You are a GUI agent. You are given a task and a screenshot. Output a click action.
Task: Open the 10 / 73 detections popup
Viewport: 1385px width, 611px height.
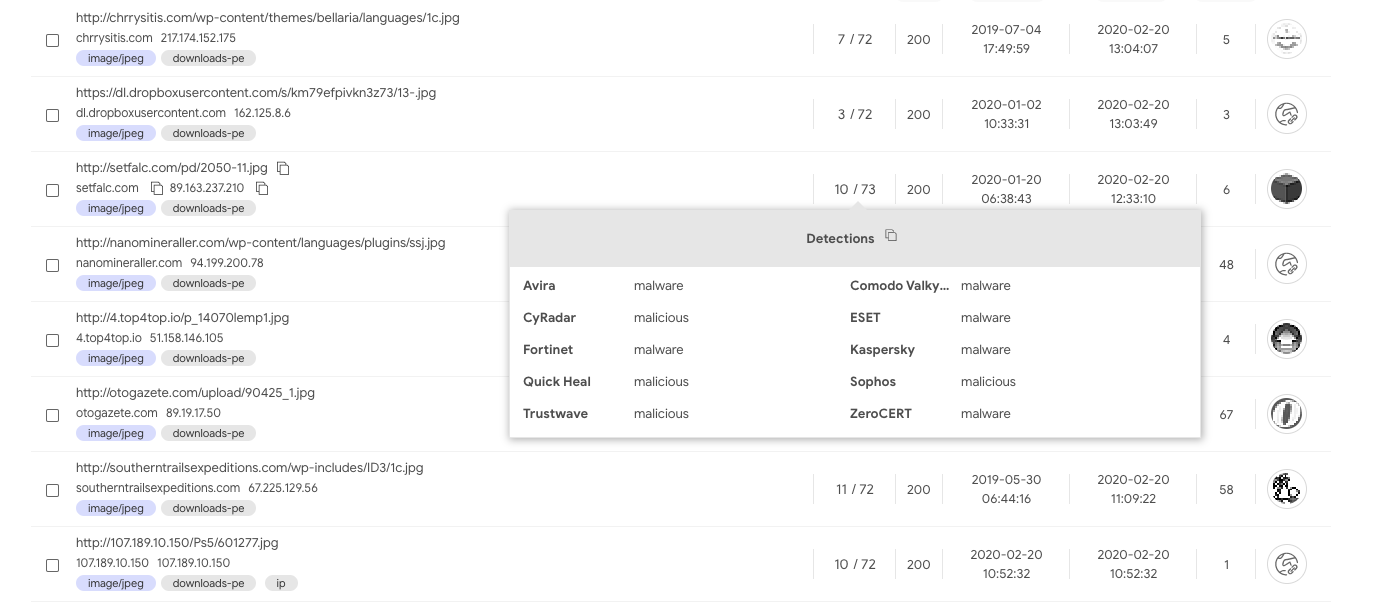(x=855, y=189)
